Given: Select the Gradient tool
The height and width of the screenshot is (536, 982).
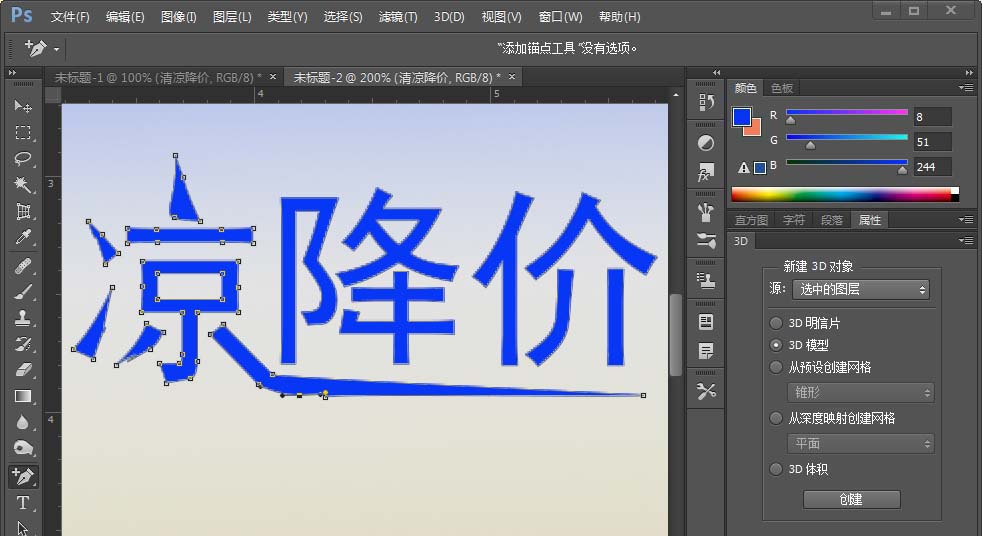Looking at the screenshot, I should [22, 397].
